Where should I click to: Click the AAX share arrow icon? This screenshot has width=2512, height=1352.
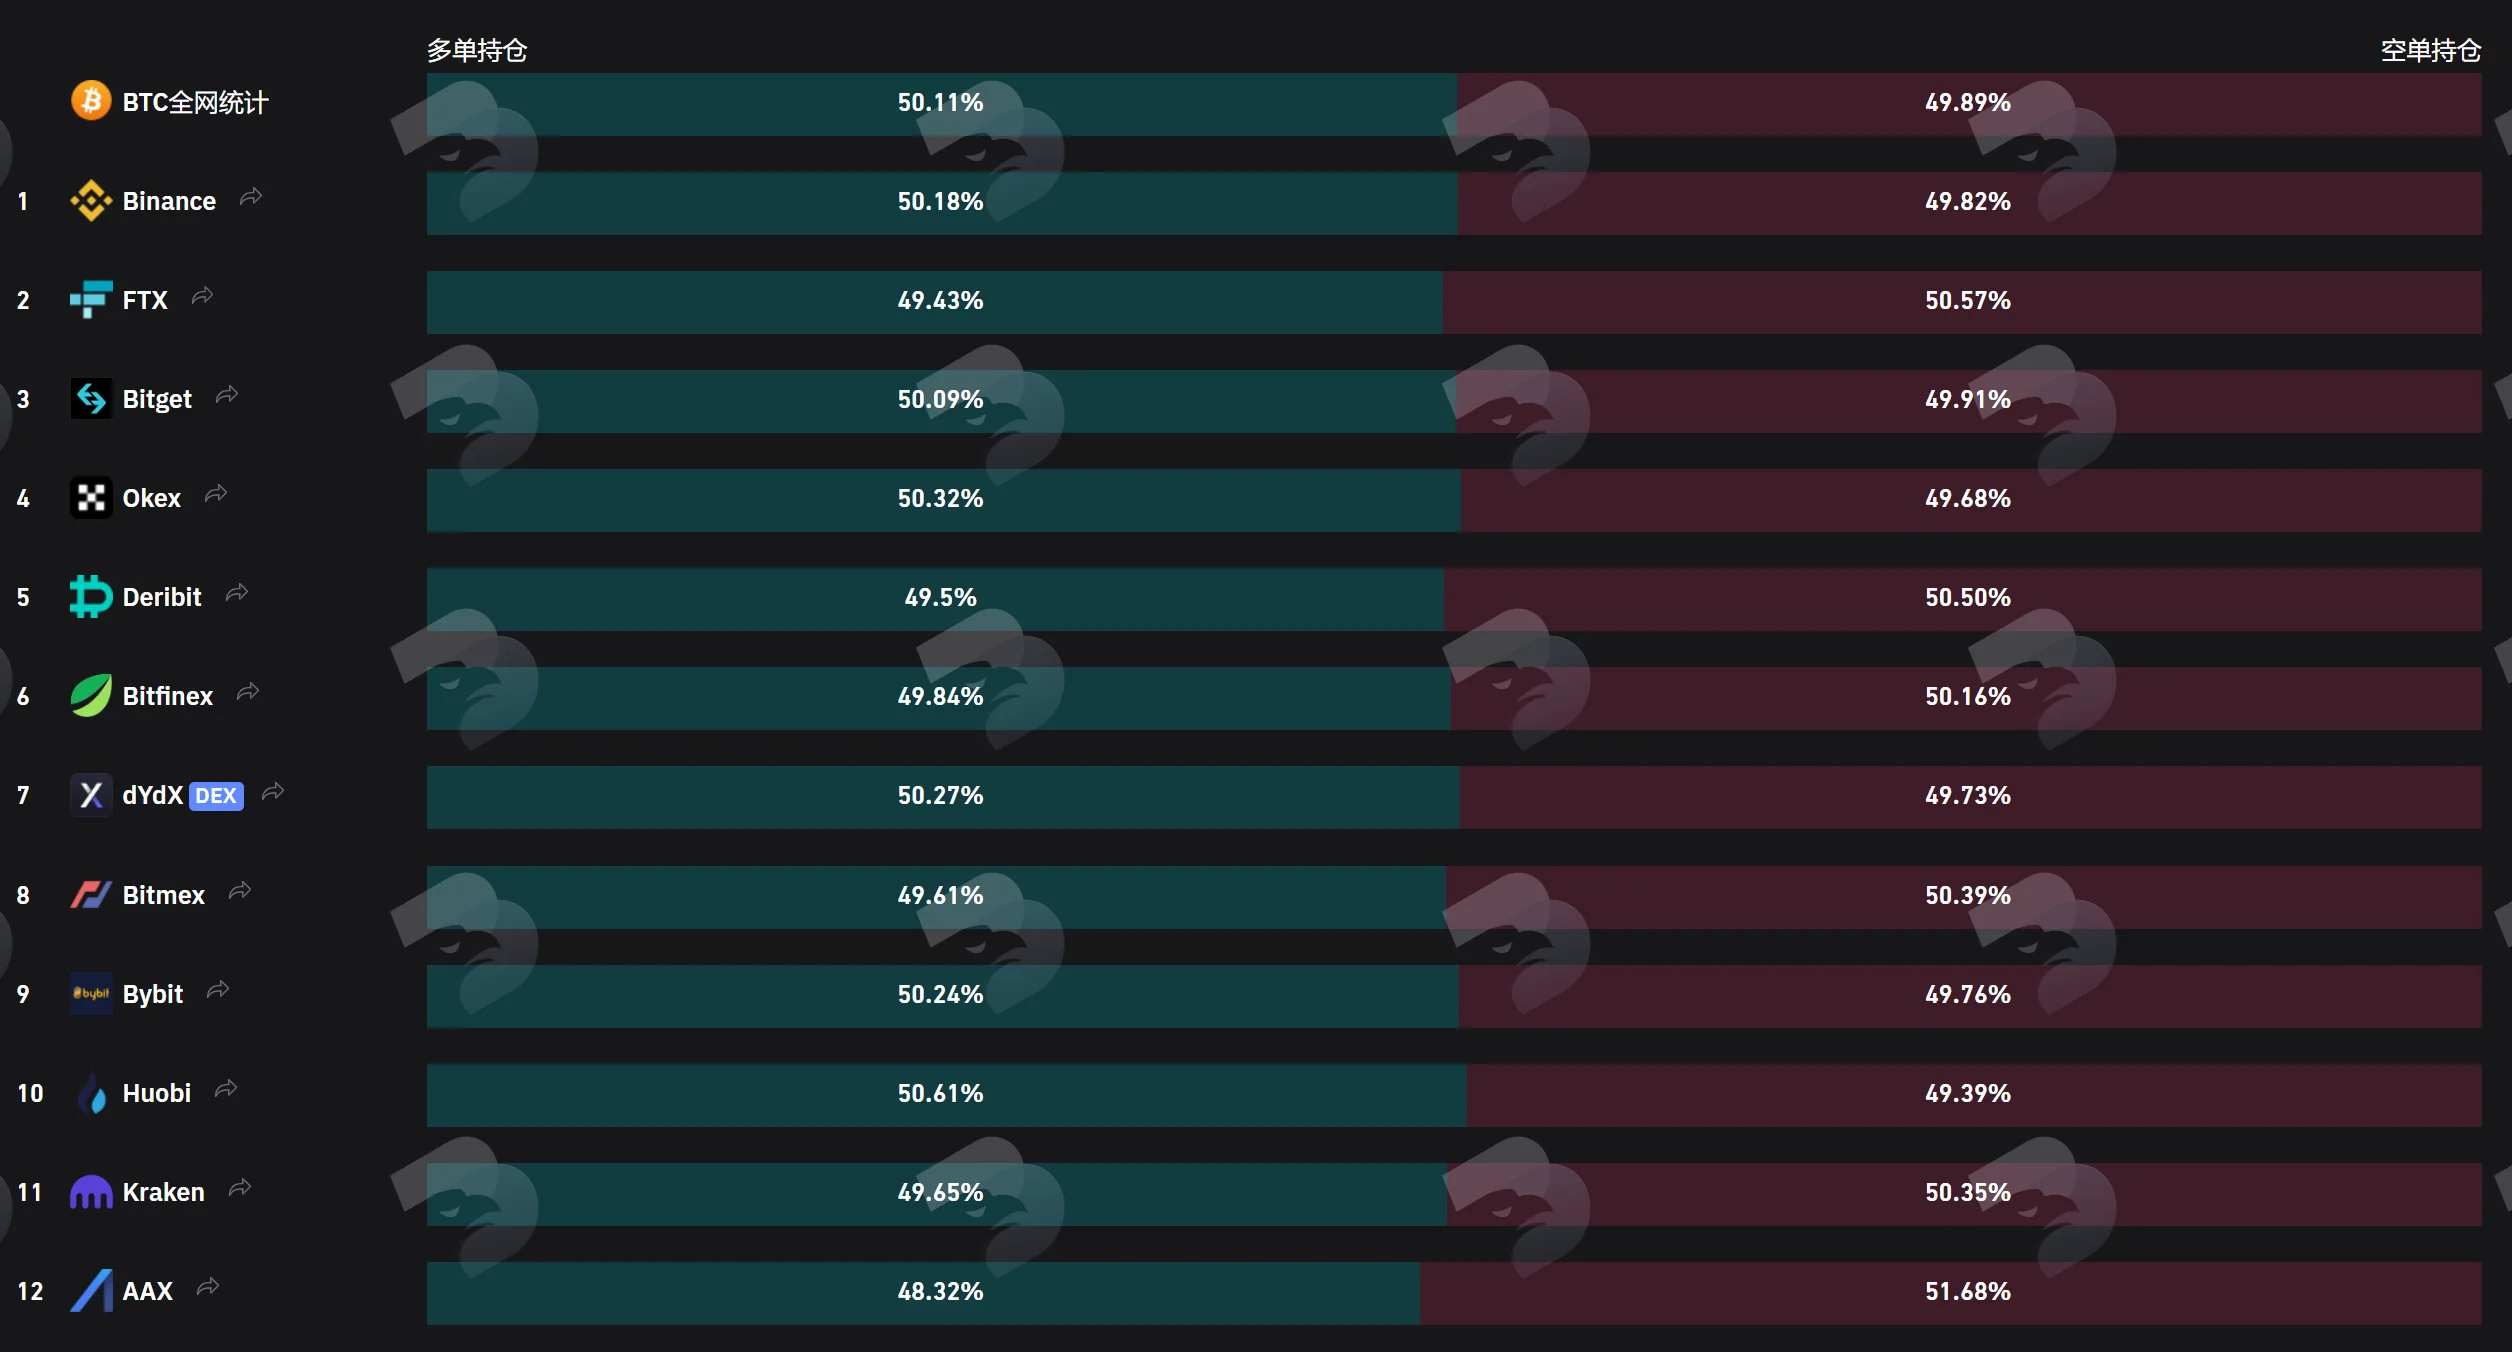coord(208,1287)
